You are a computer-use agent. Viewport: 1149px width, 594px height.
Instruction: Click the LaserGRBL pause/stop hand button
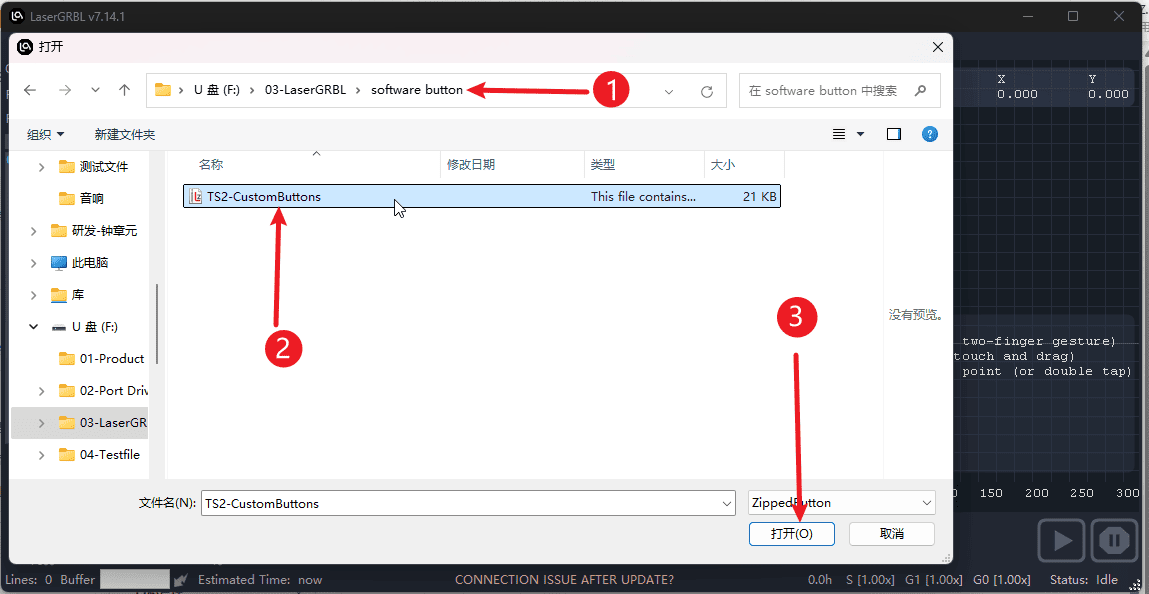[x=1113, y=541]
